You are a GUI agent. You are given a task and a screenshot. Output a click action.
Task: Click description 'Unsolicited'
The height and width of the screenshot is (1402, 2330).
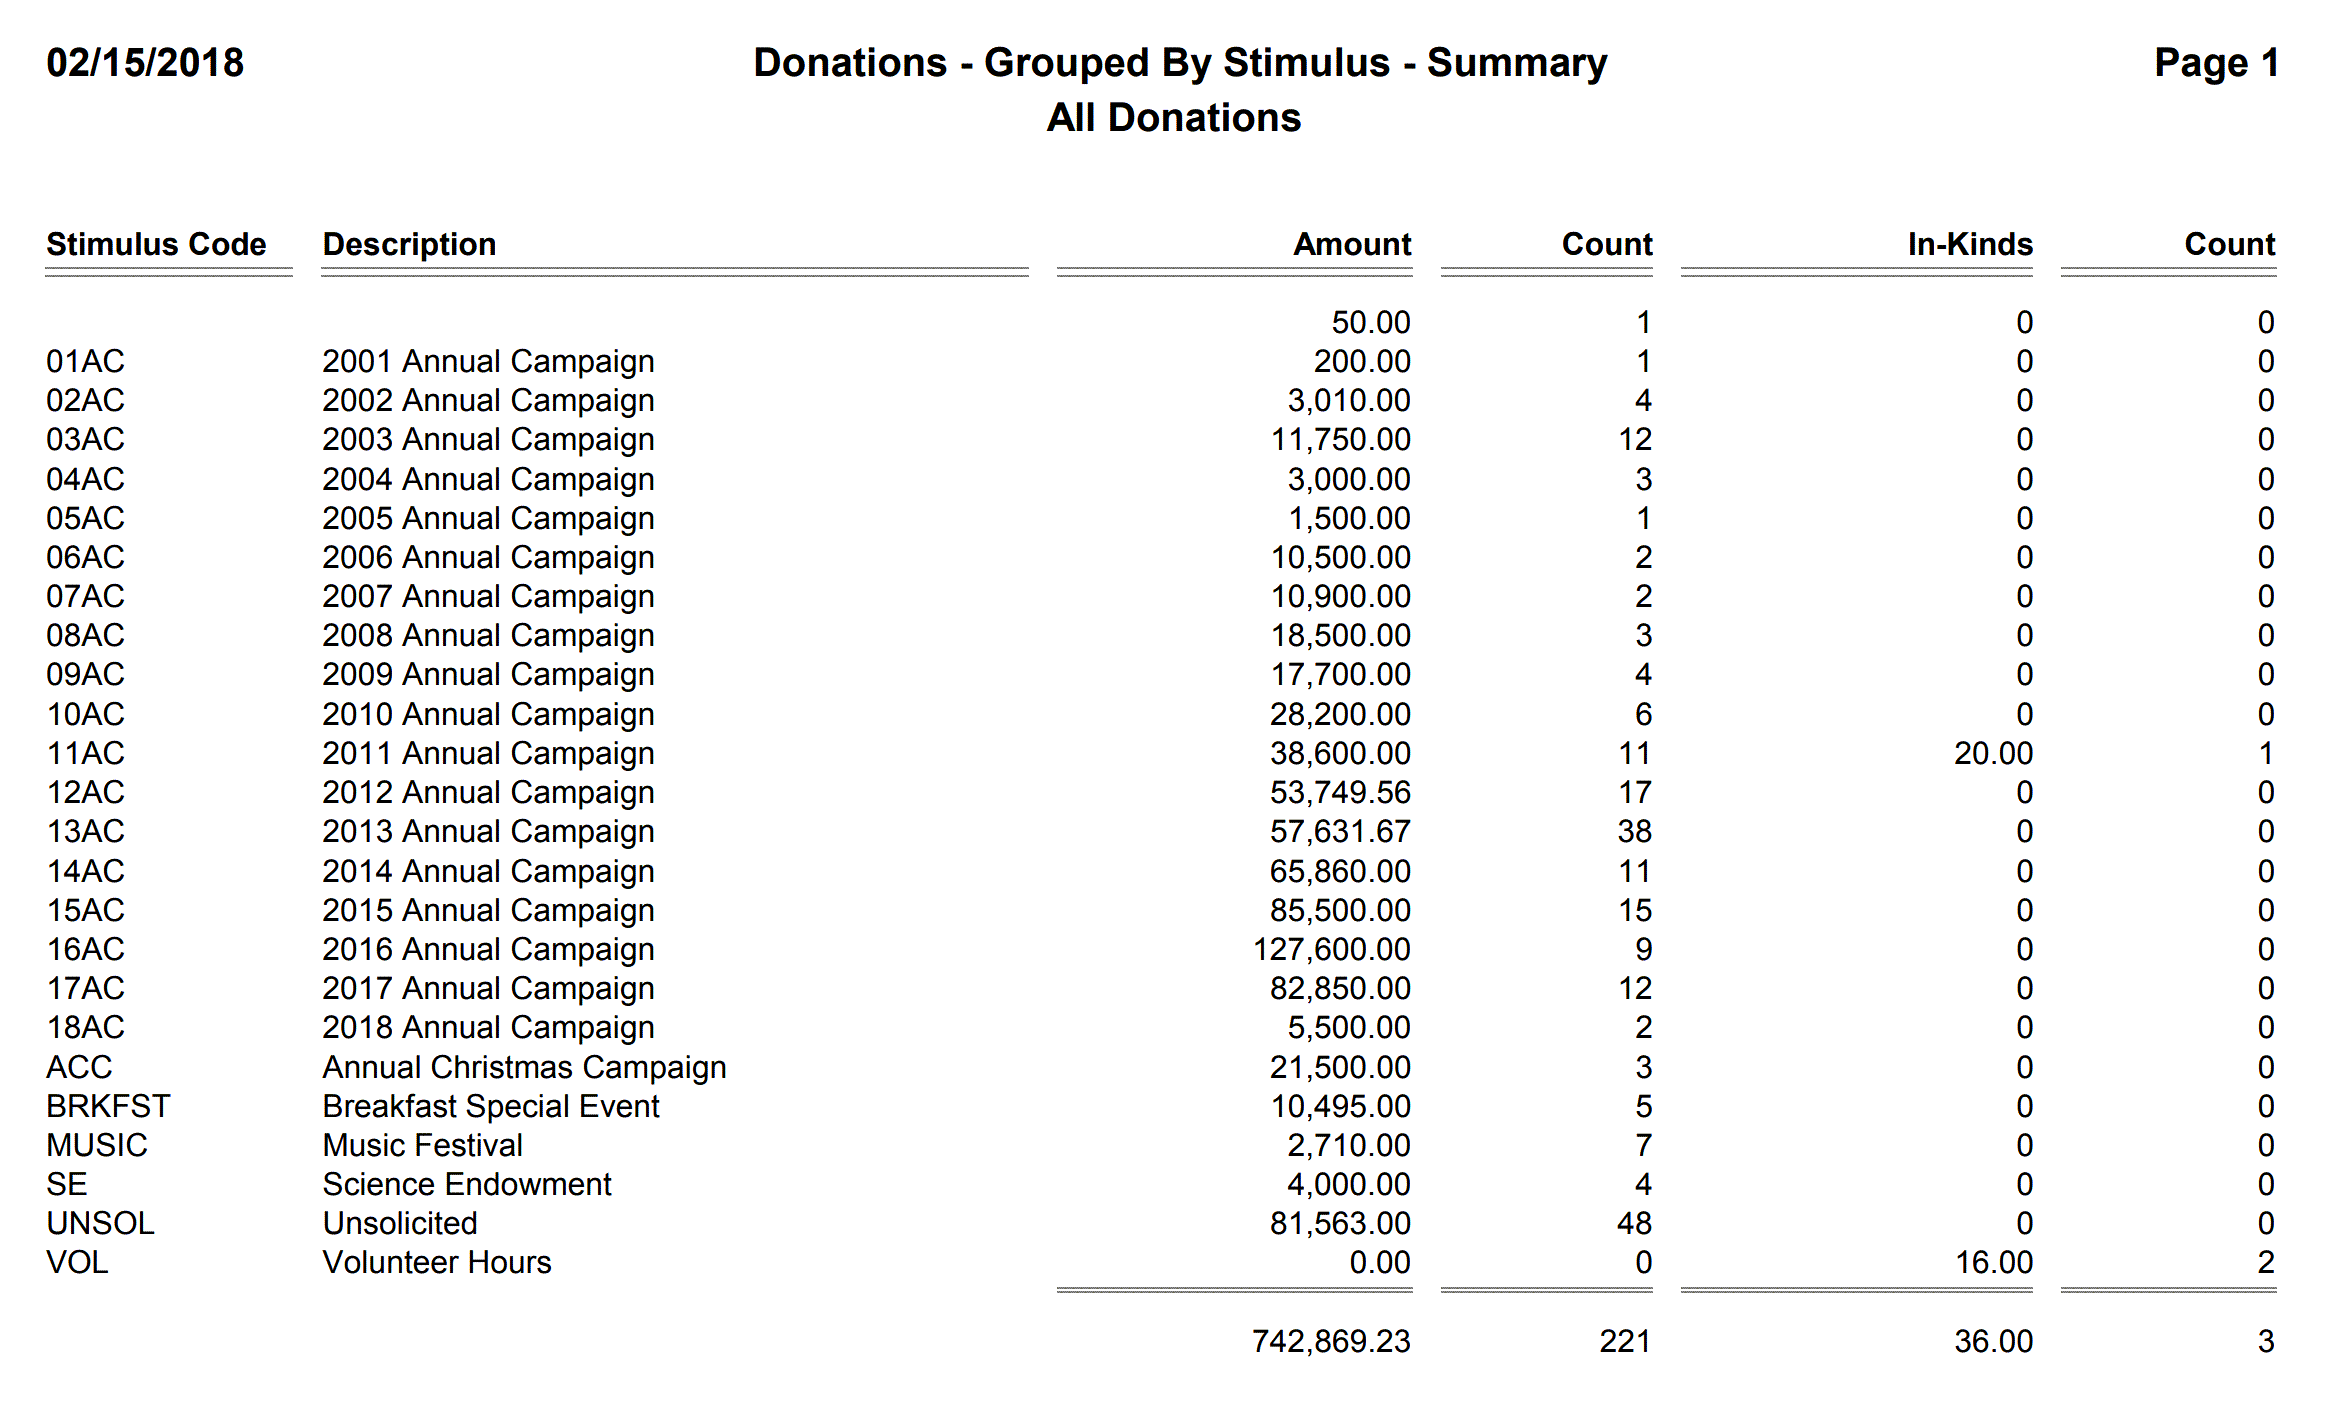[400, 1223]
